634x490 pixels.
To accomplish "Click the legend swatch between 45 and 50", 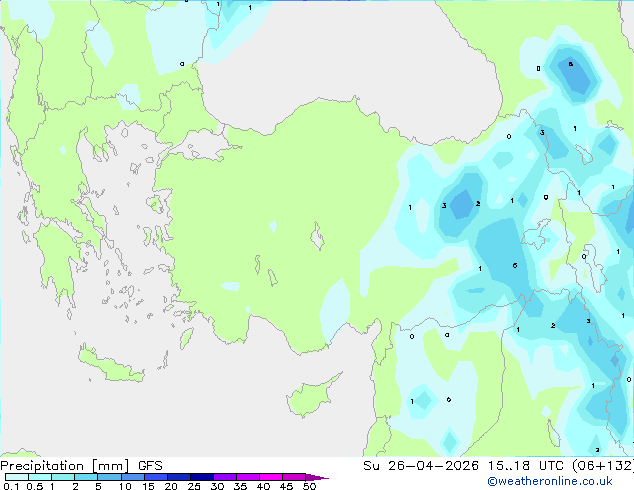I will [x=294, y=477].
